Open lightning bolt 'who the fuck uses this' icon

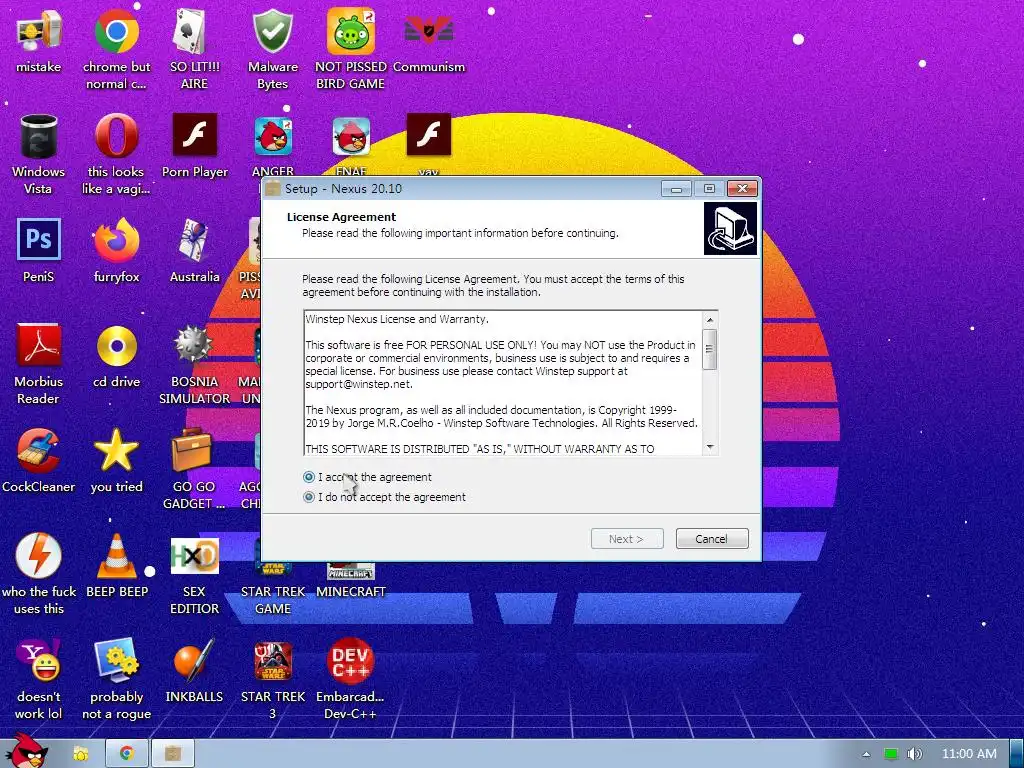(x=39, y=575)
